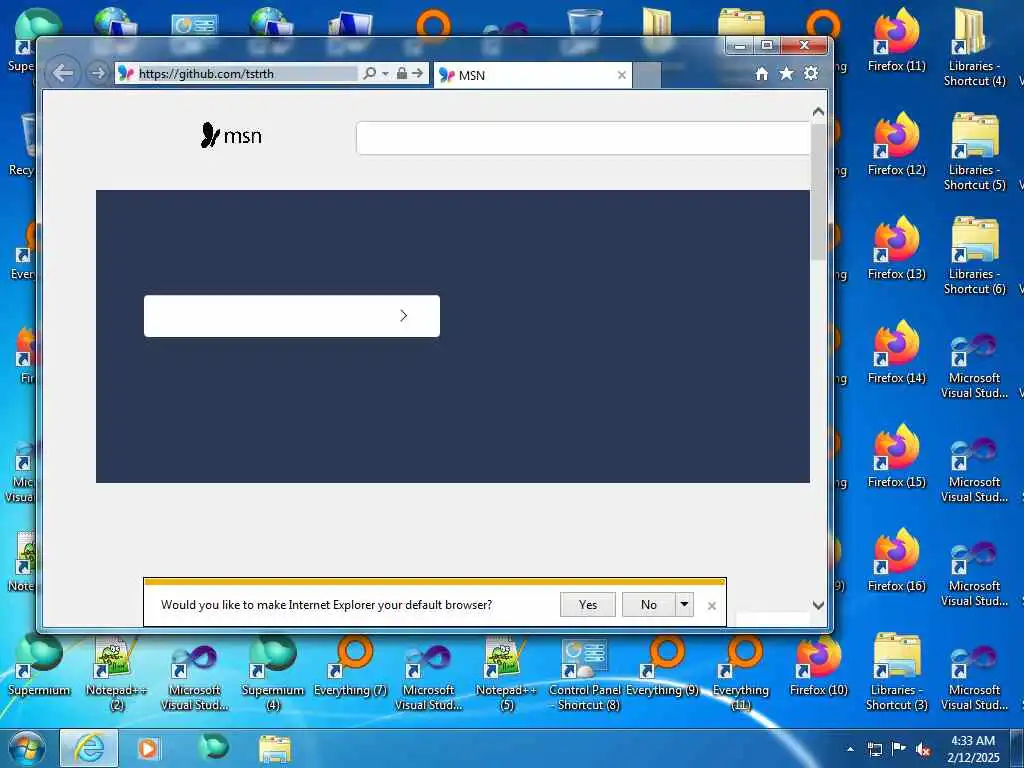Click the lock security report icon
The width and height of the screenshot is (1024, 768).
[402, 73]
